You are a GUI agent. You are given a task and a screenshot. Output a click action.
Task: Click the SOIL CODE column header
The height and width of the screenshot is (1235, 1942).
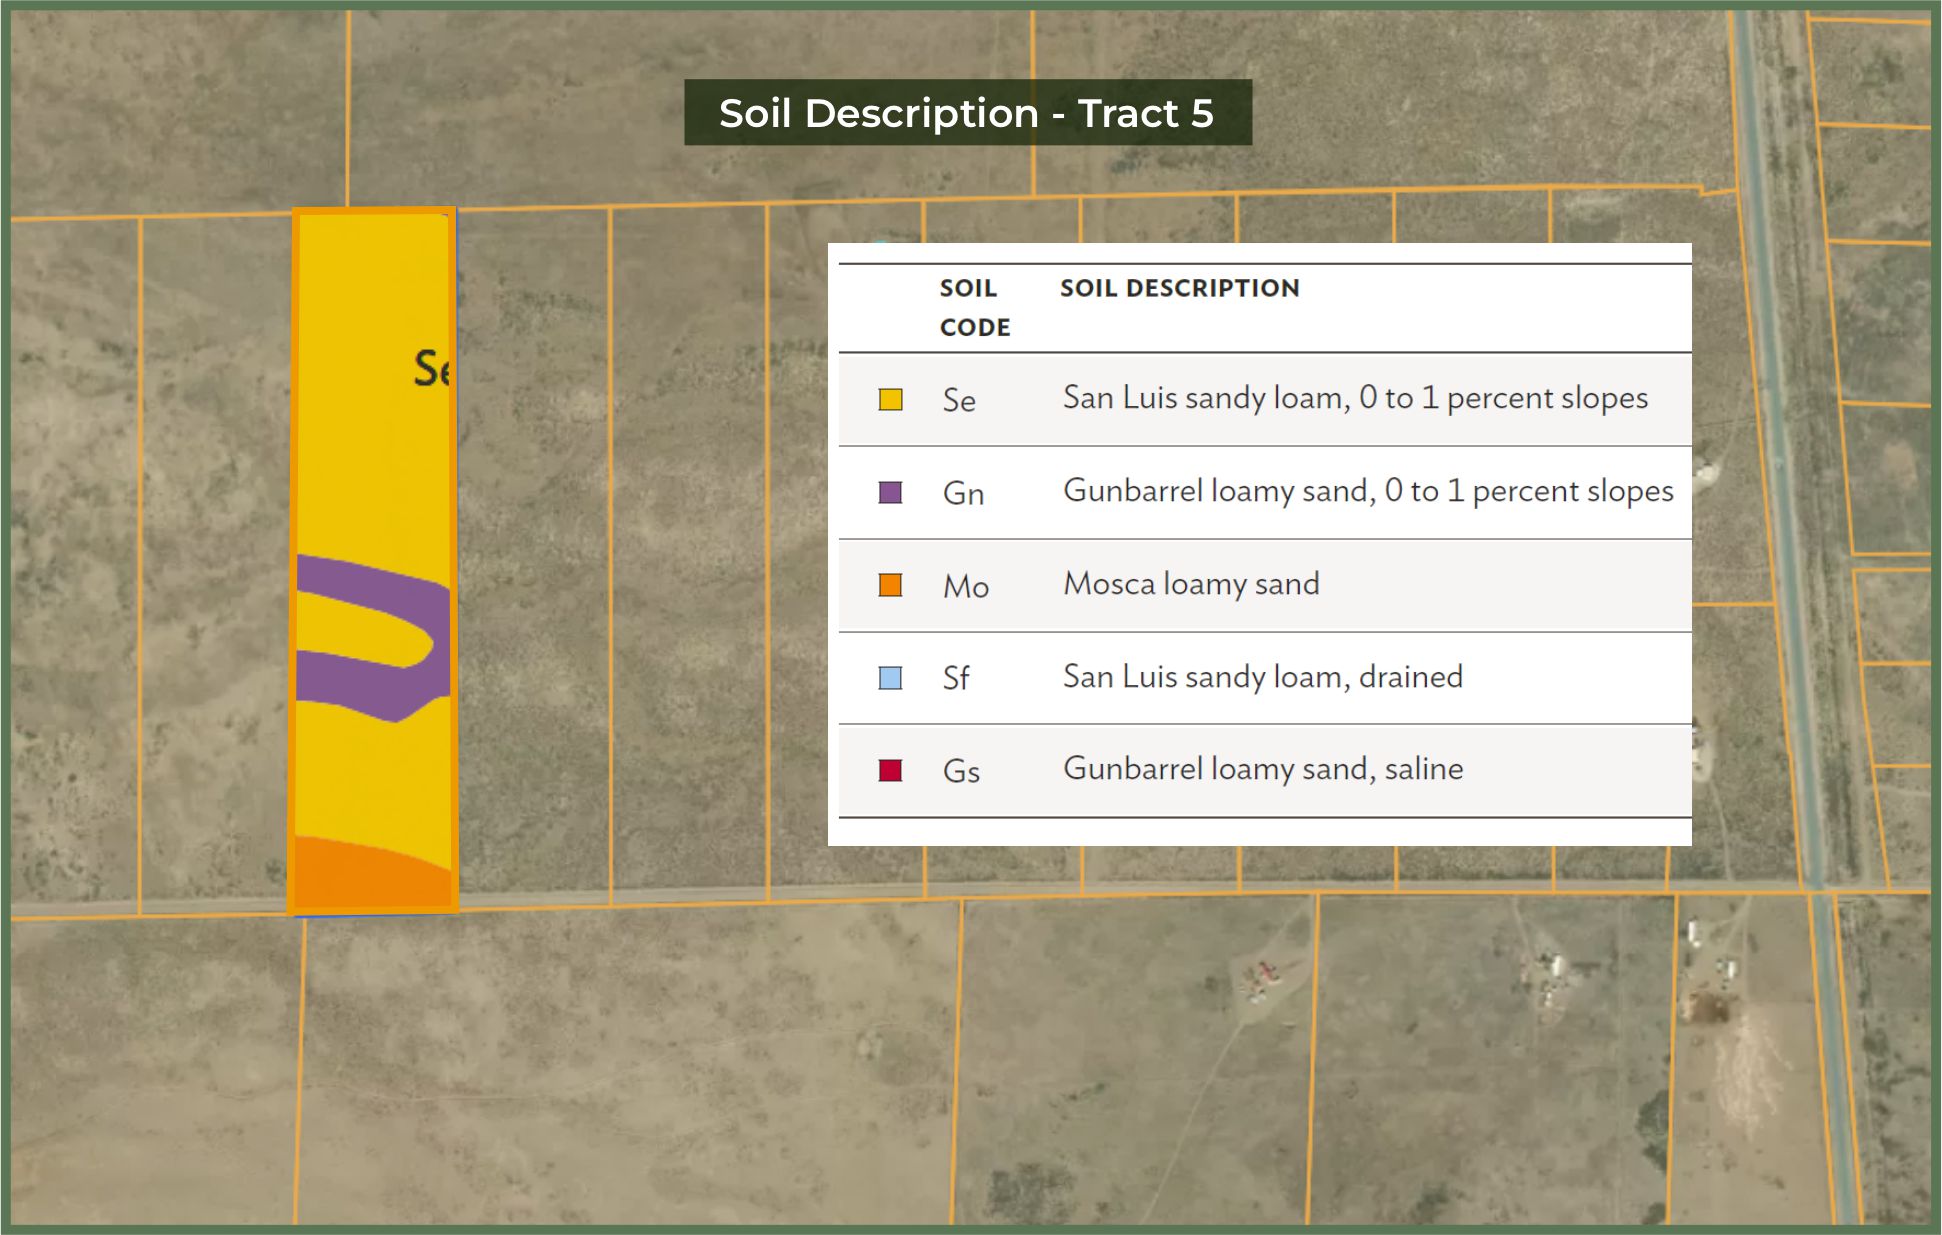tap(974, 307)
